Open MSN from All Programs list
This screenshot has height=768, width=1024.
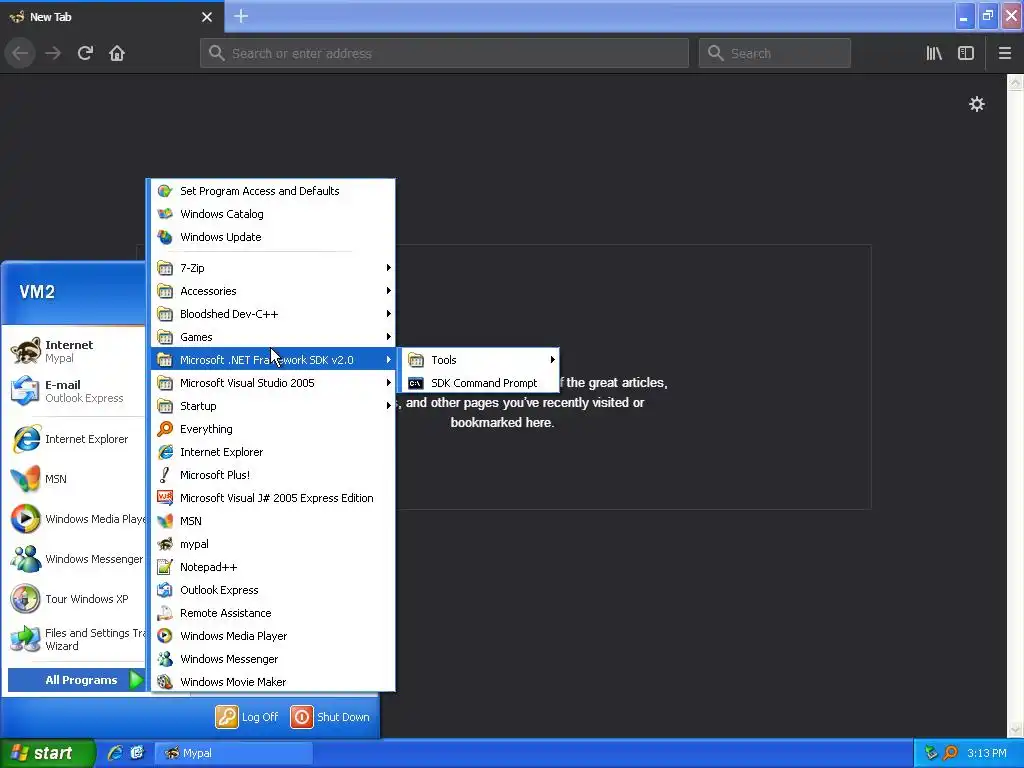click(273, 520)
